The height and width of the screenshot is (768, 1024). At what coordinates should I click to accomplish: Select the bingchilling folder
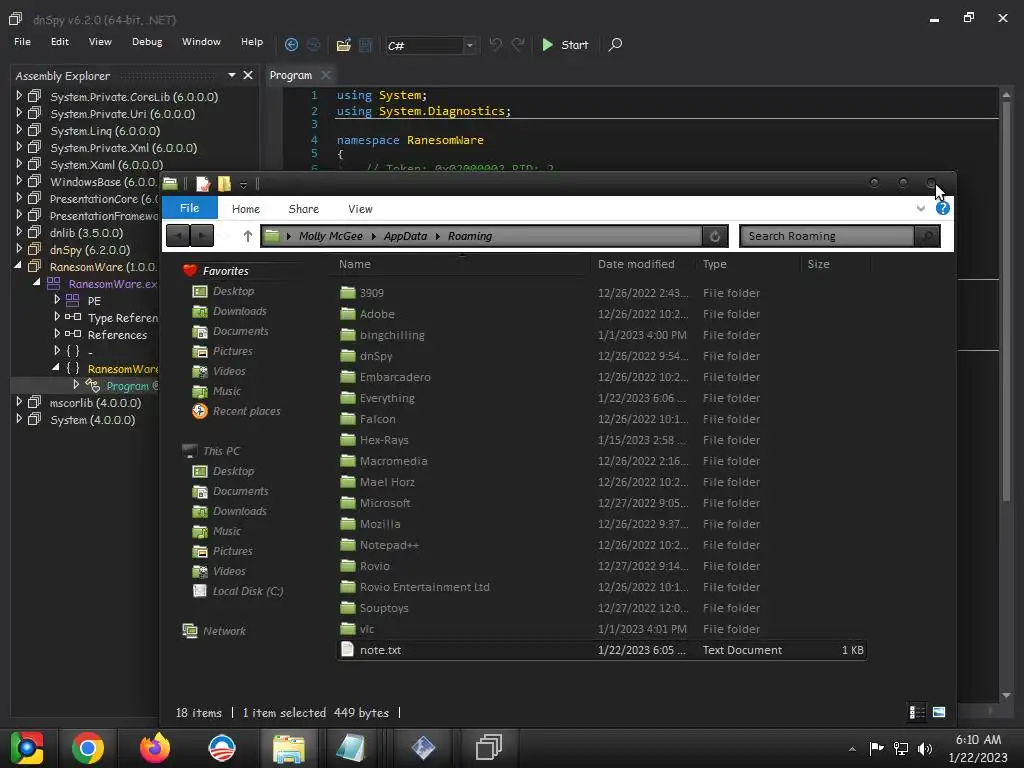[392, 335]
